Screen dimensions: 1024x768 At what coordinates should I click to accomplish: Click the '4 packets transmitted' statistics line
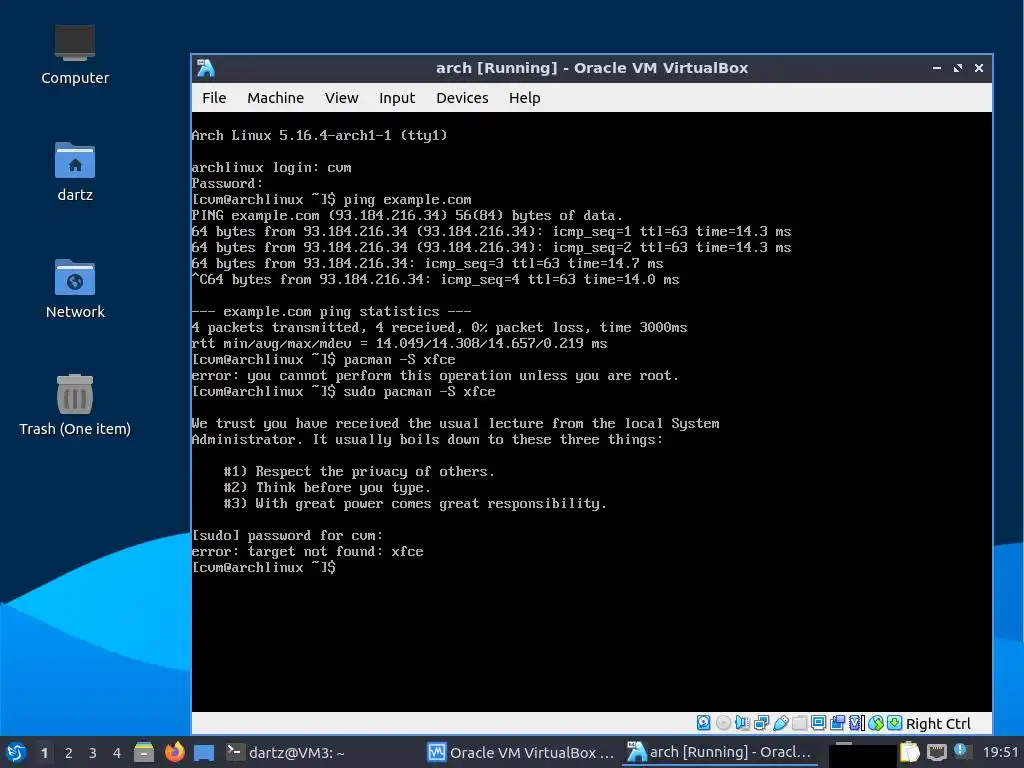pyautogui.click(x=439, y=327)
